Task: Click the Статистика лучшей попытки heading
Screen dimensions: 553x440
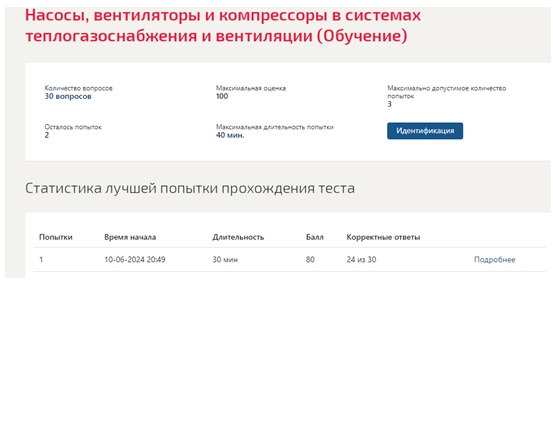Action: coord(190,188)
